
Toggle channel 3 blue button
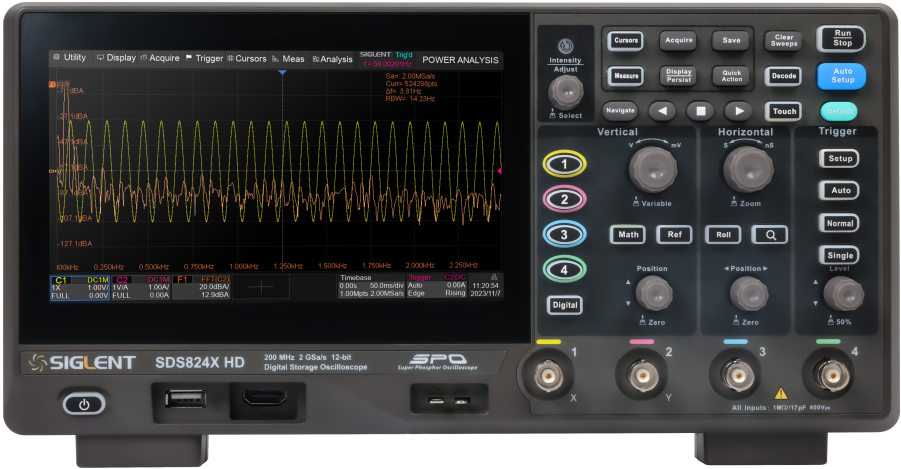[564, 234]
